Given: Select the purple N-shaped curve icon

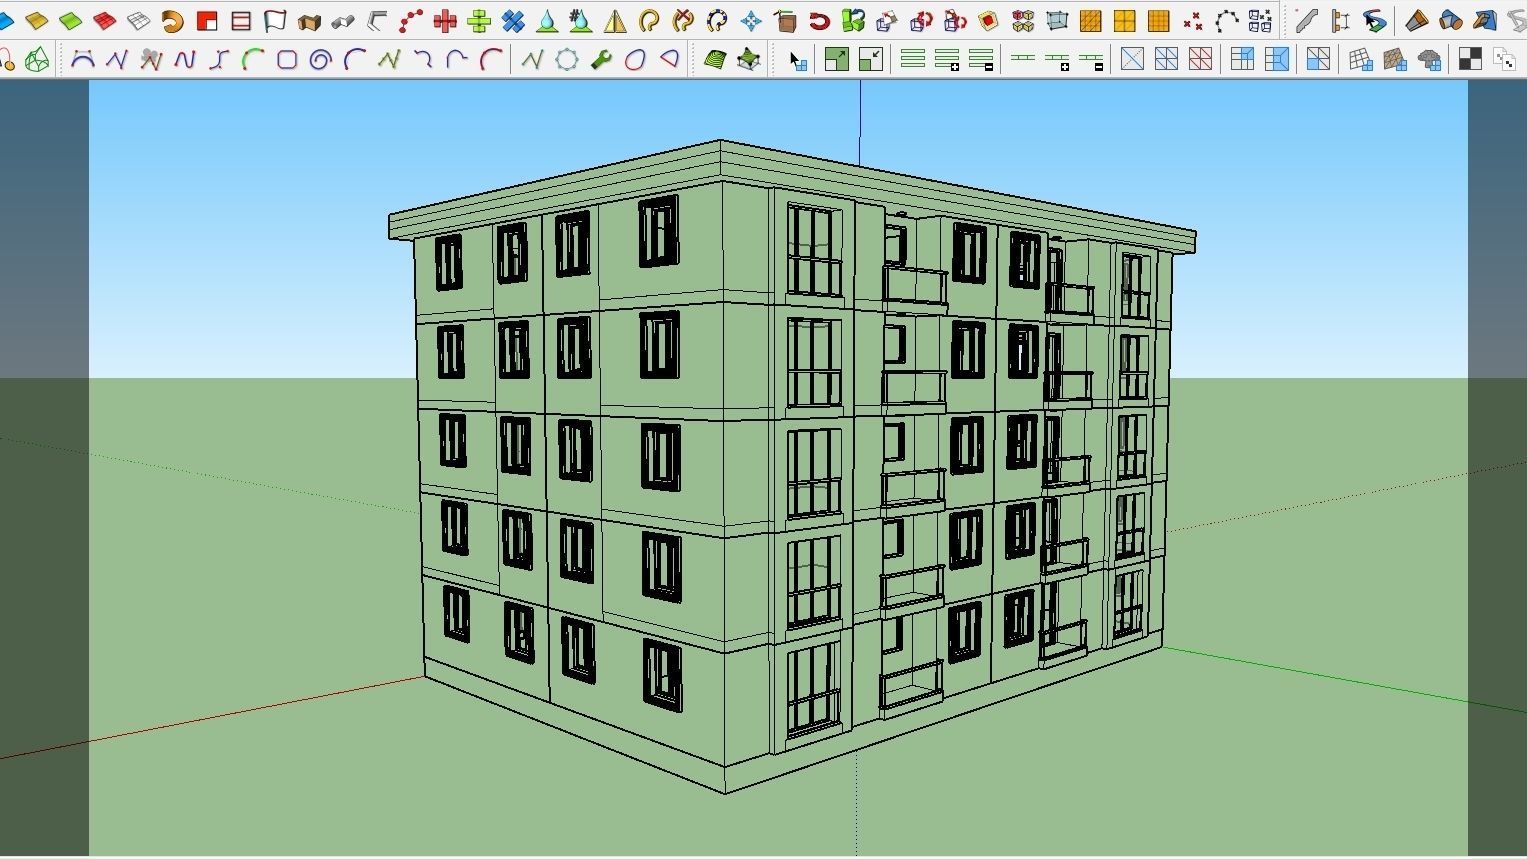Looking at the screenshot, I should click(x=185, y=60).
